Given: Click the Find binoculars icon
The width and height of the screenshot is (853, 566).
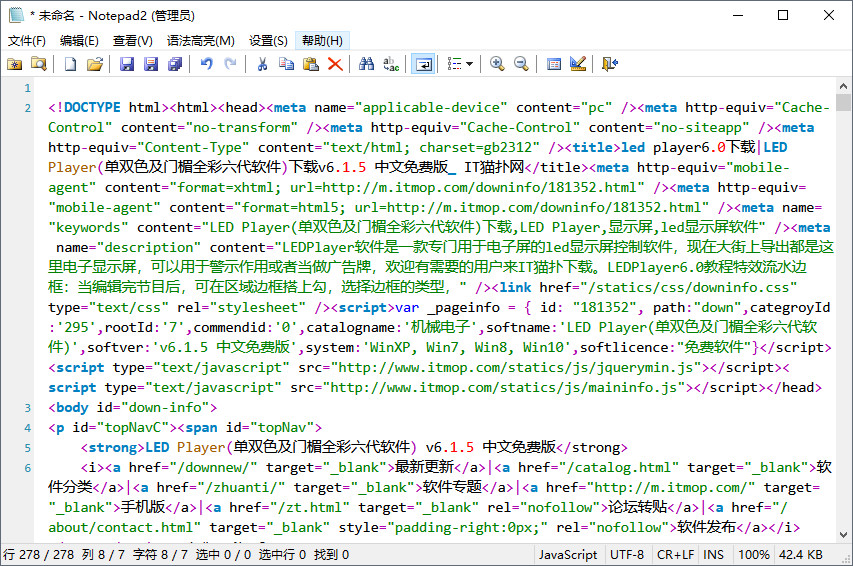Looking at the screenshot, I should pos(367,64).
